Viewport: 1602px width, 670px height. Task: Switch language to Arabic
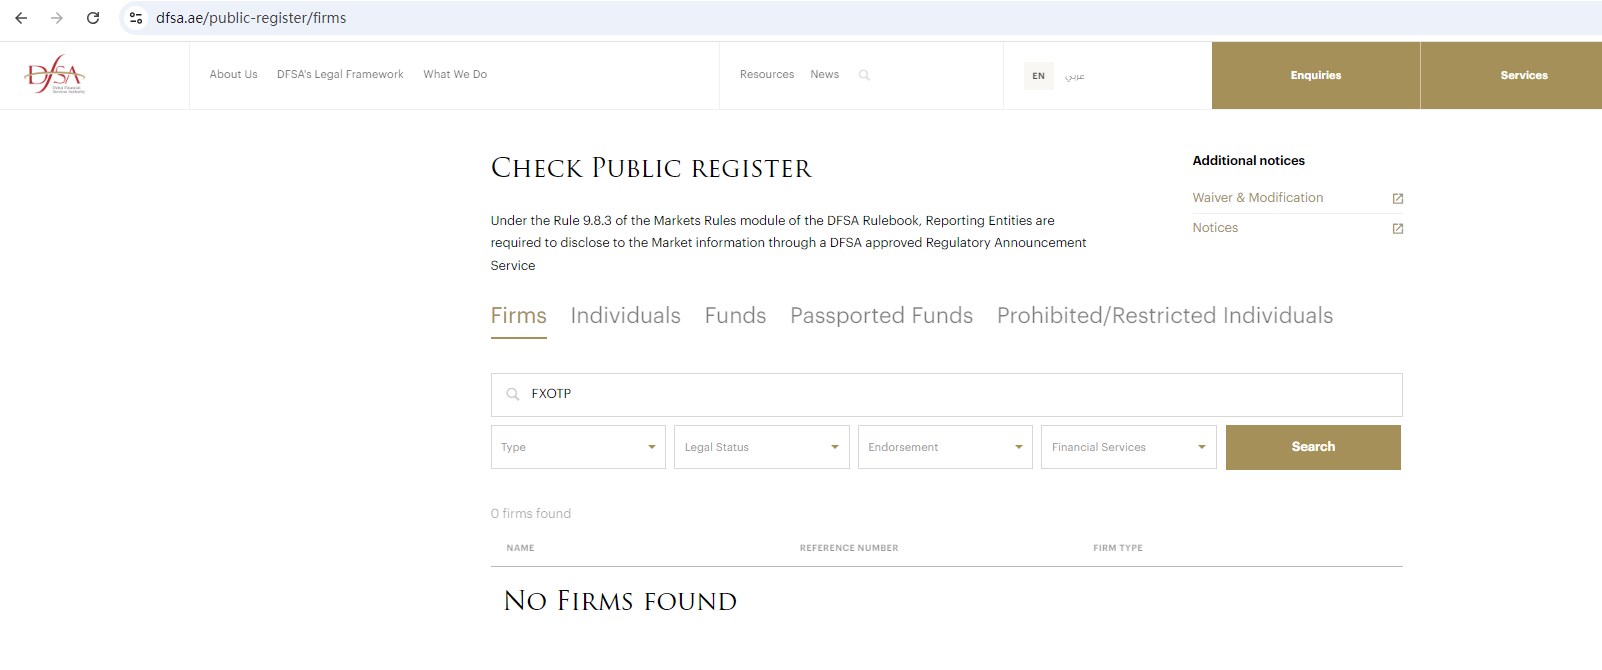1074,76
